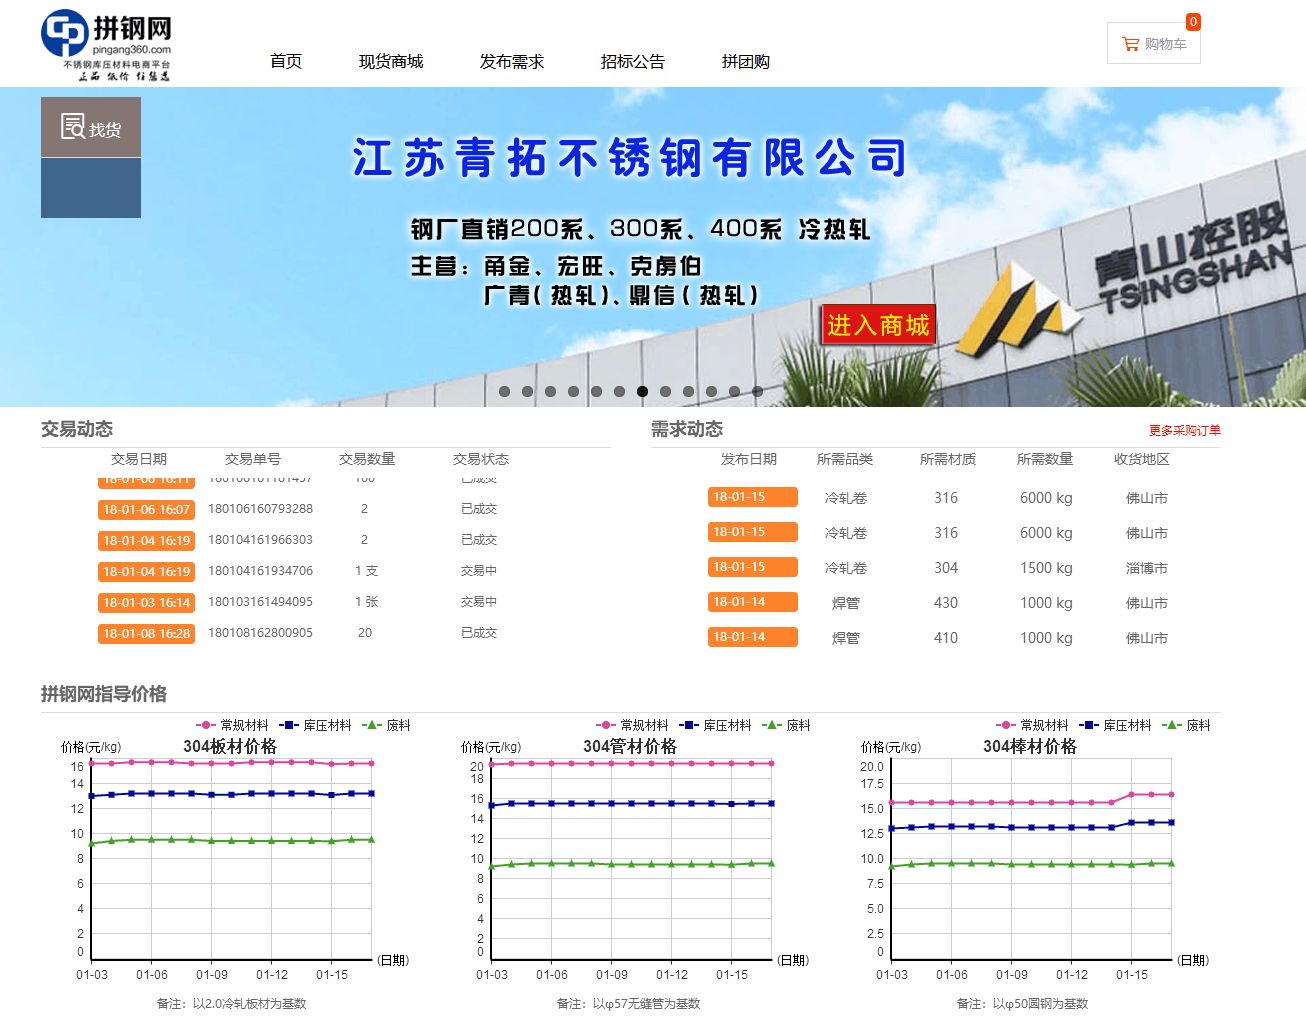The width and height of the screenshot is (1306, 1019).
Task: Open the 更多采购订单 link
Action: click(x=1184, y=430)
